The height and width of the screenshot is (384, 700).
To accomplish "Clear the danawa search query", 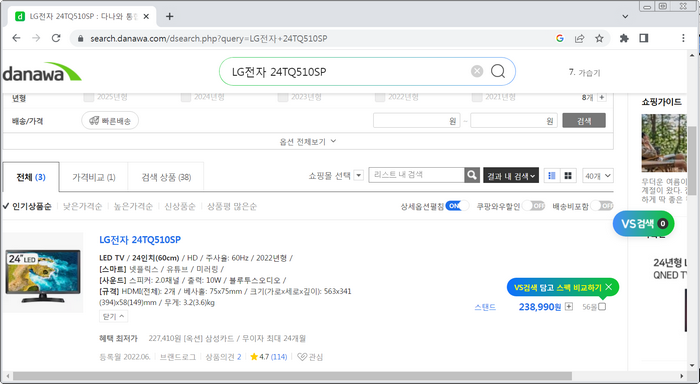I will click(477, 71).
